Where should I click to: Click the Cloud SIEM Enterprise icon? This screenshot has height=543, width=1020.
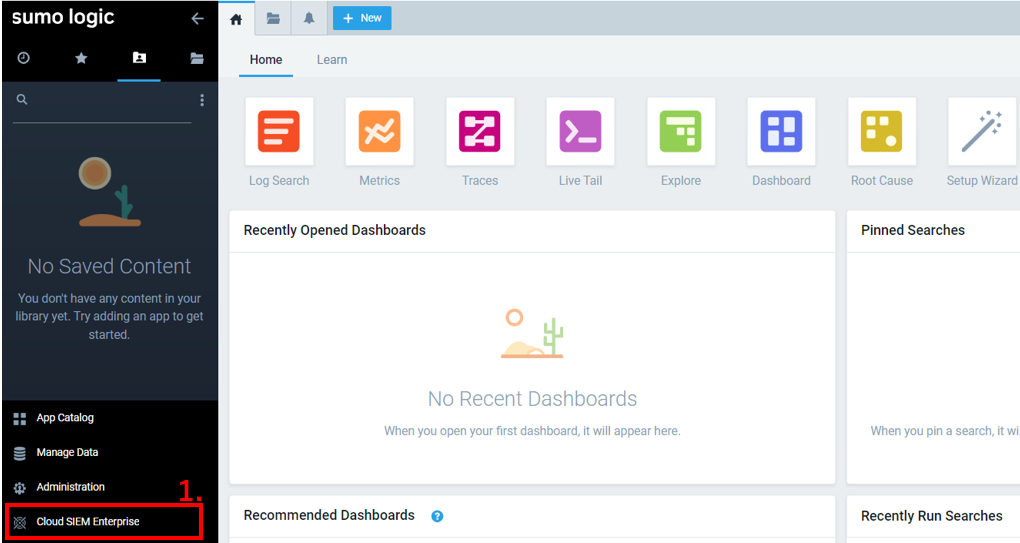(20, 522)
